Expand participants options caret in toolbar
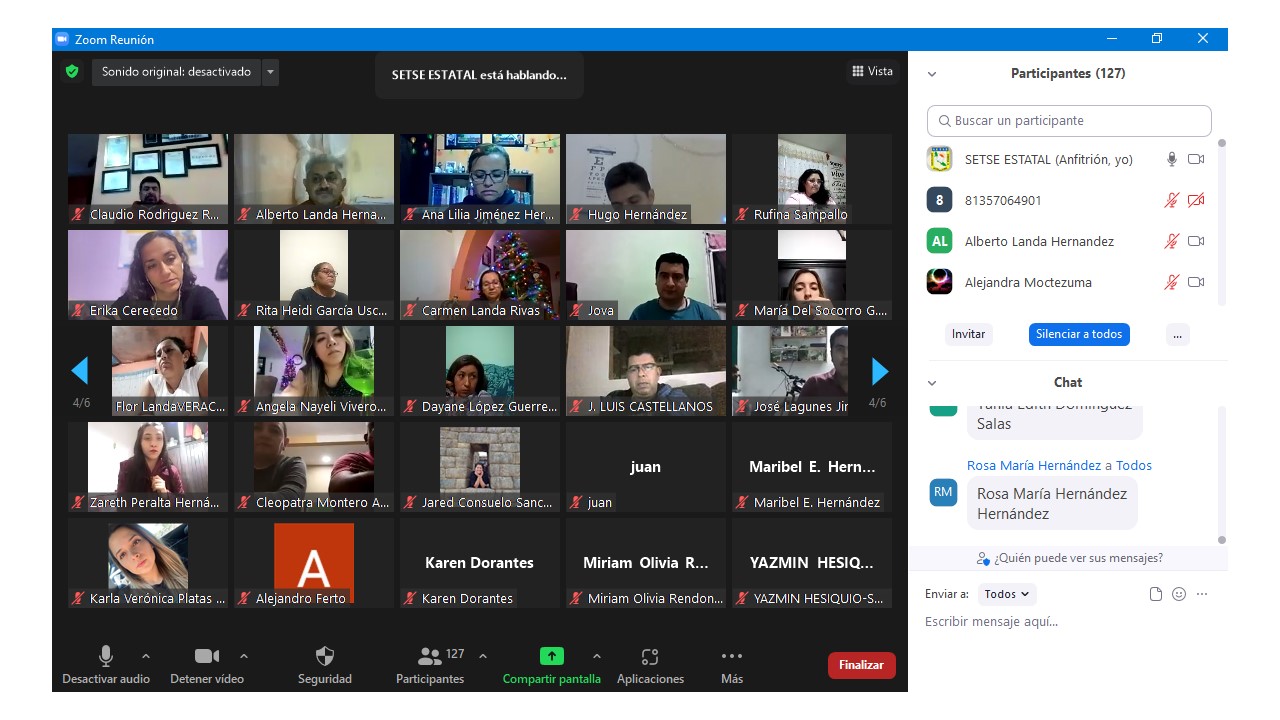Image resolution: width=1280 pixels, height=720 pixels. pos(483,656)
